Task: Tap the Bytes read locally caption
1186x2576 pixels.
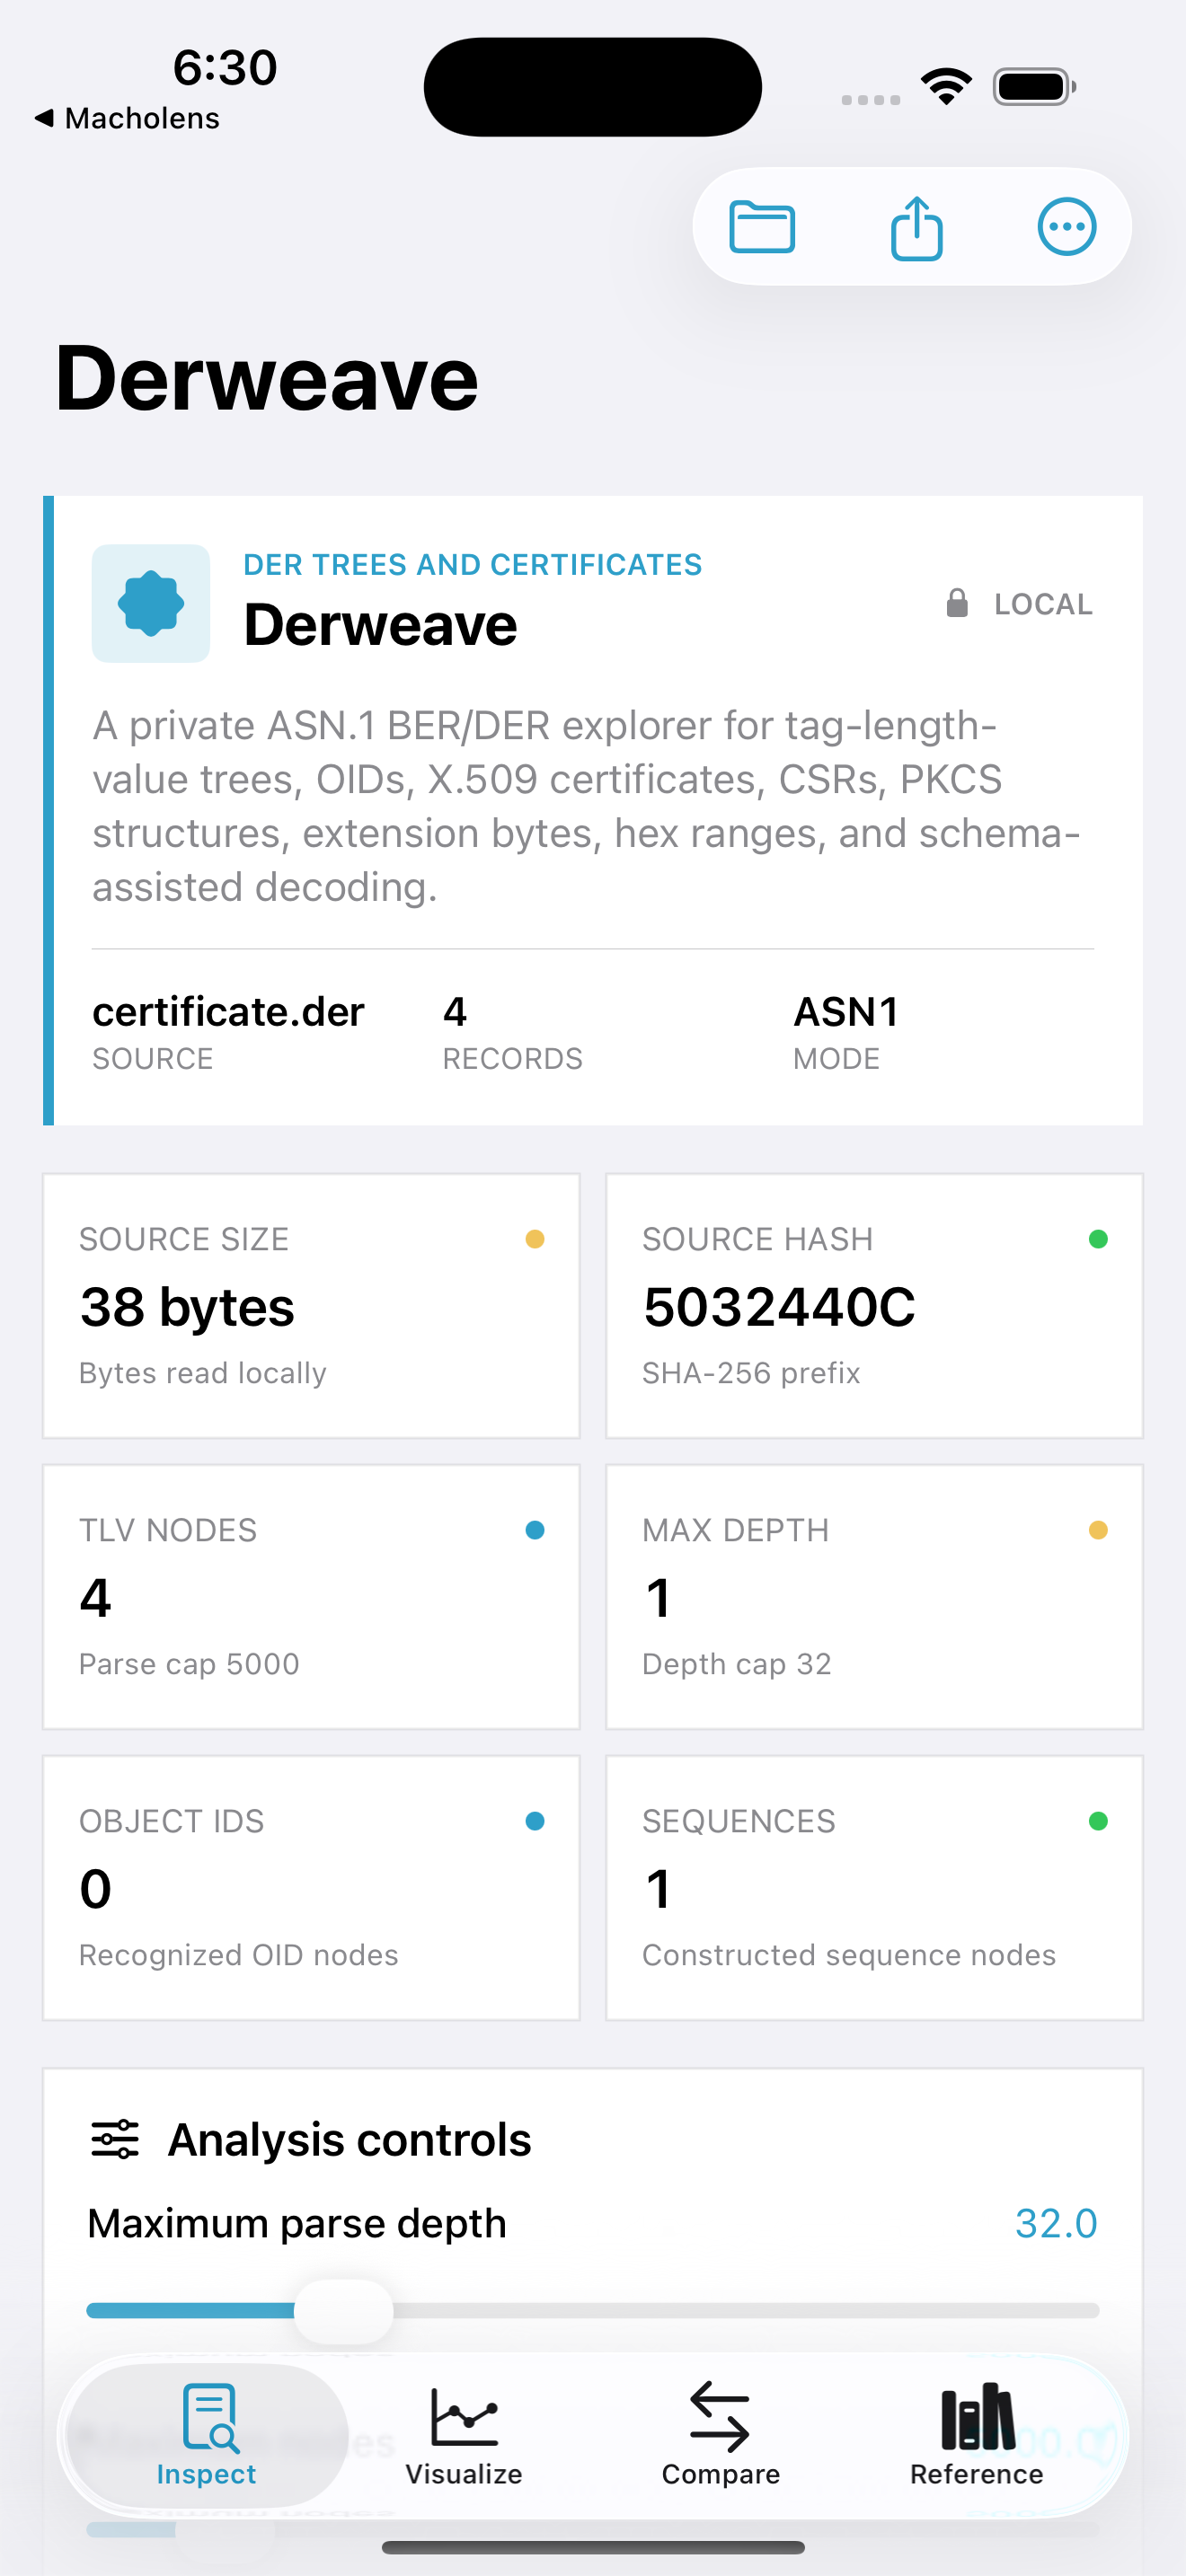Action: (x=203, y=1373)
